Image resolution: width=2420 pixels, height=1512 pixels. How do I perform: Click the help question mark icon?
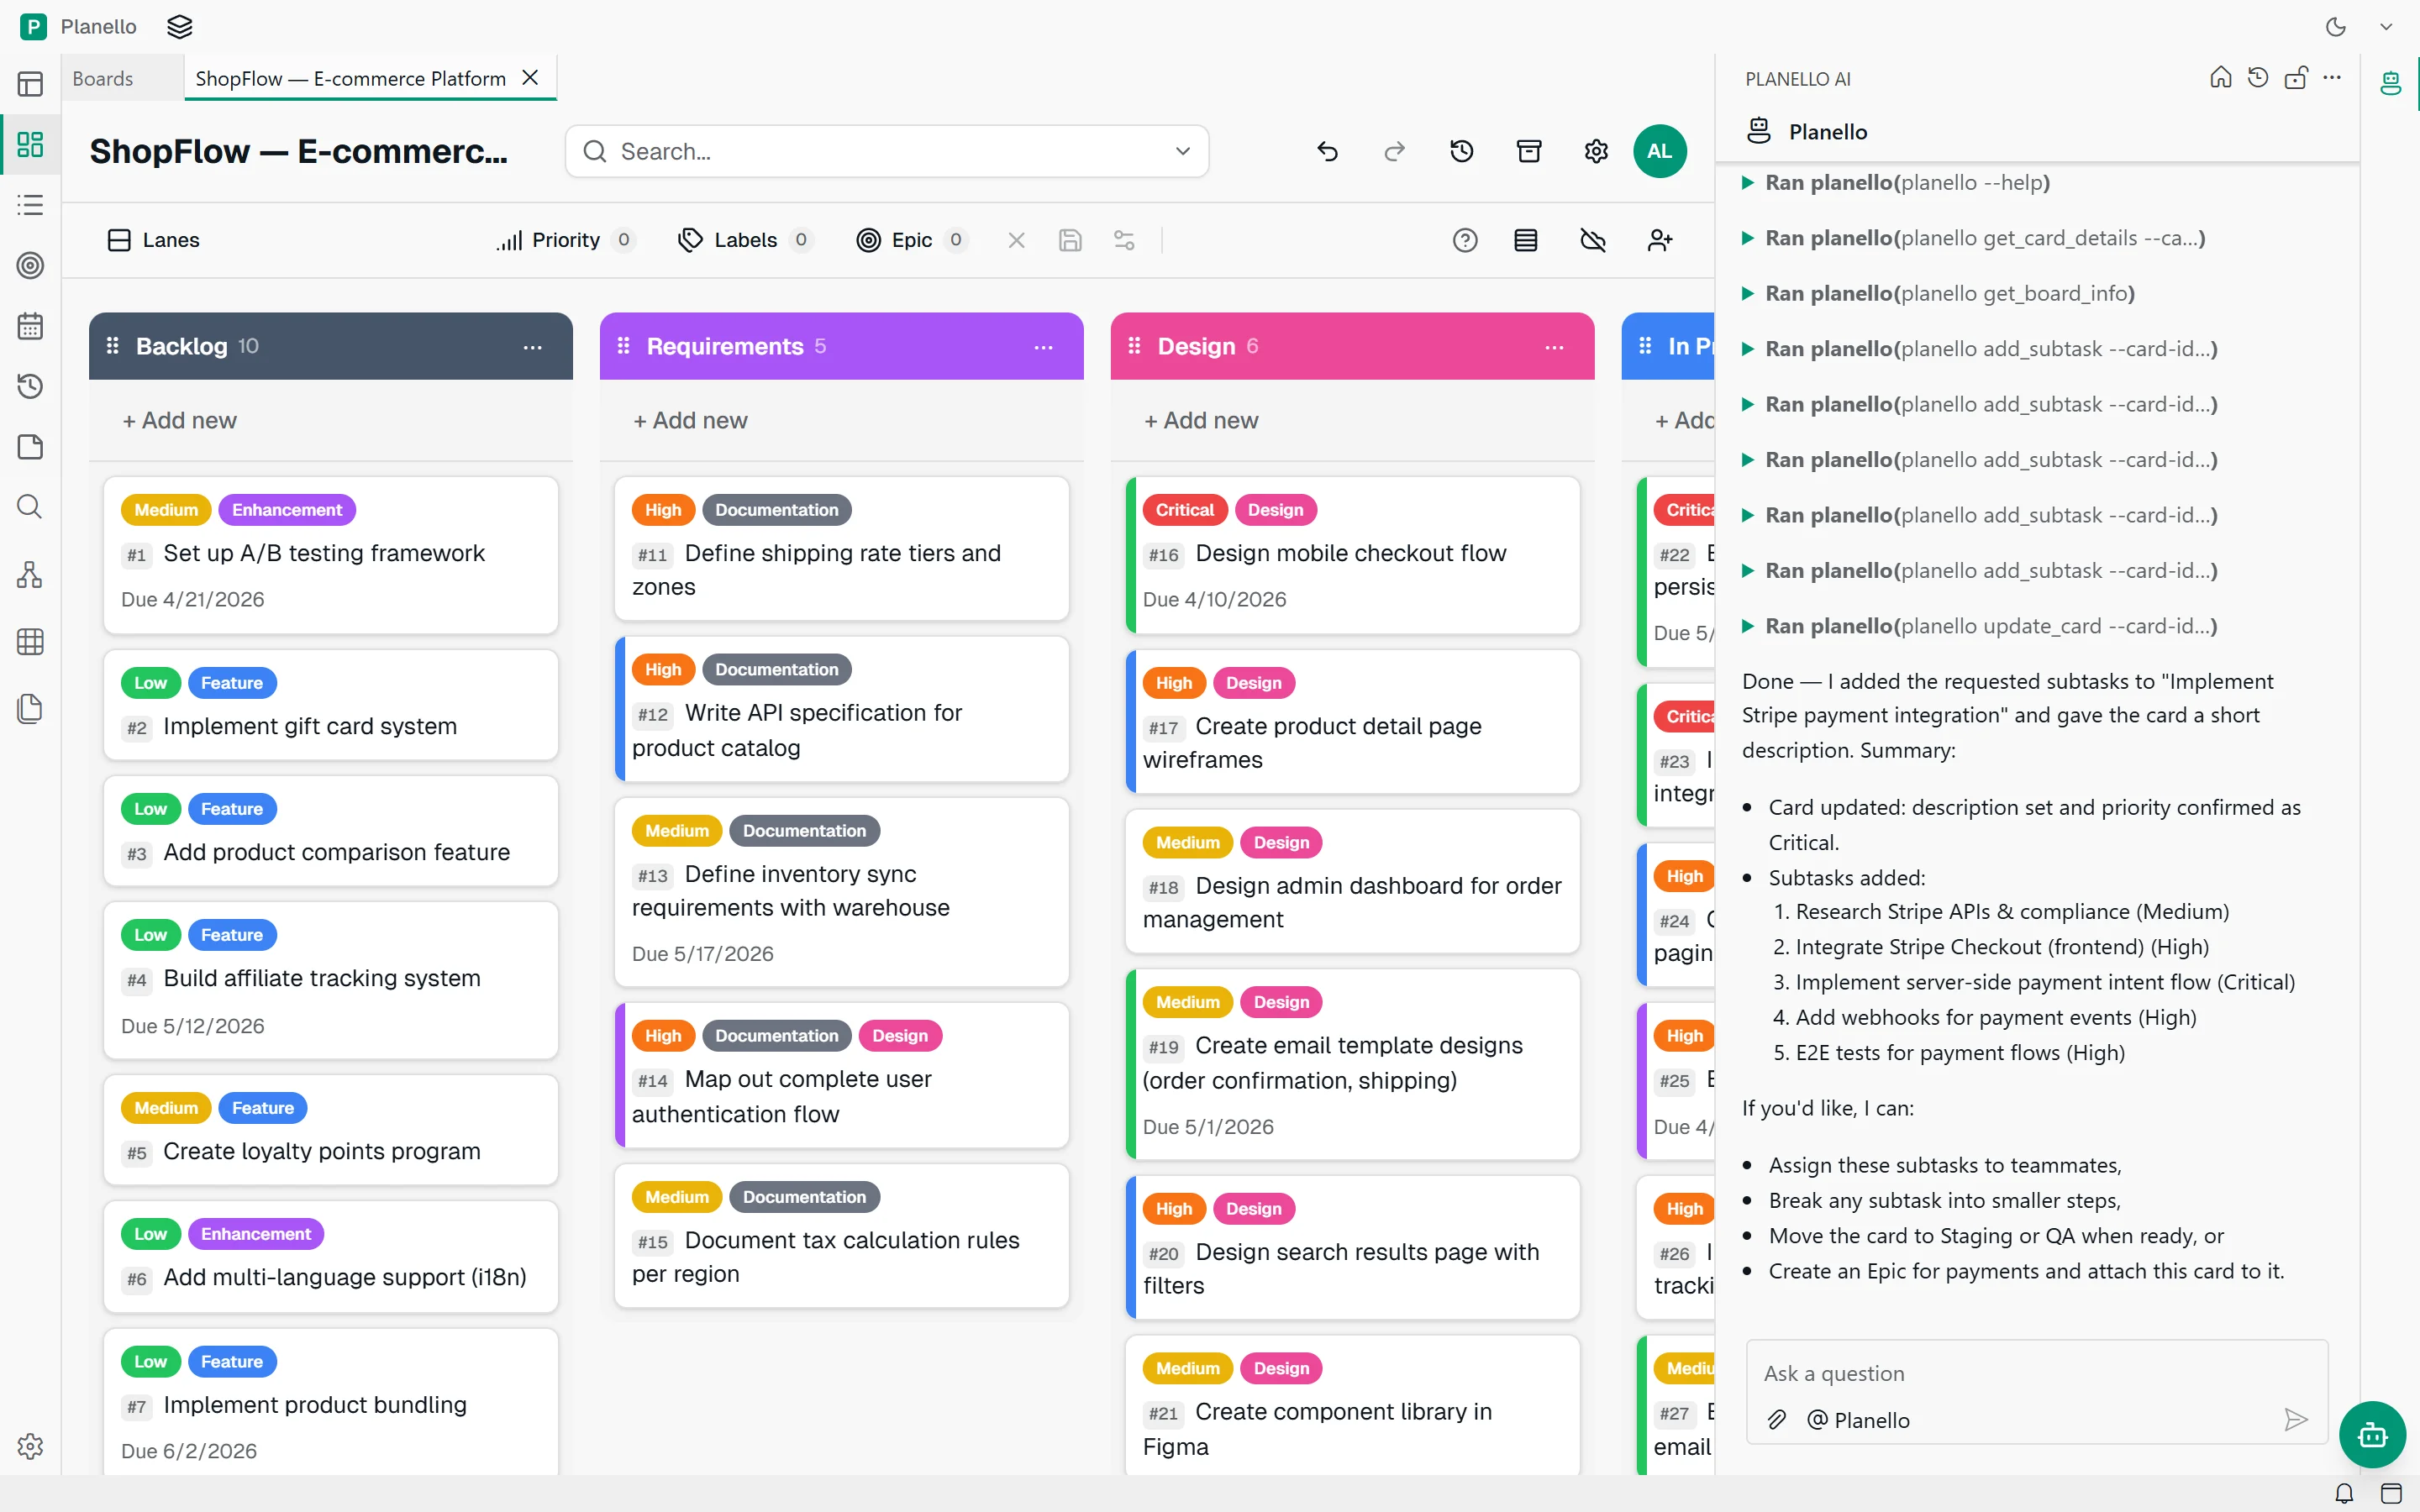coord(1465,240)
